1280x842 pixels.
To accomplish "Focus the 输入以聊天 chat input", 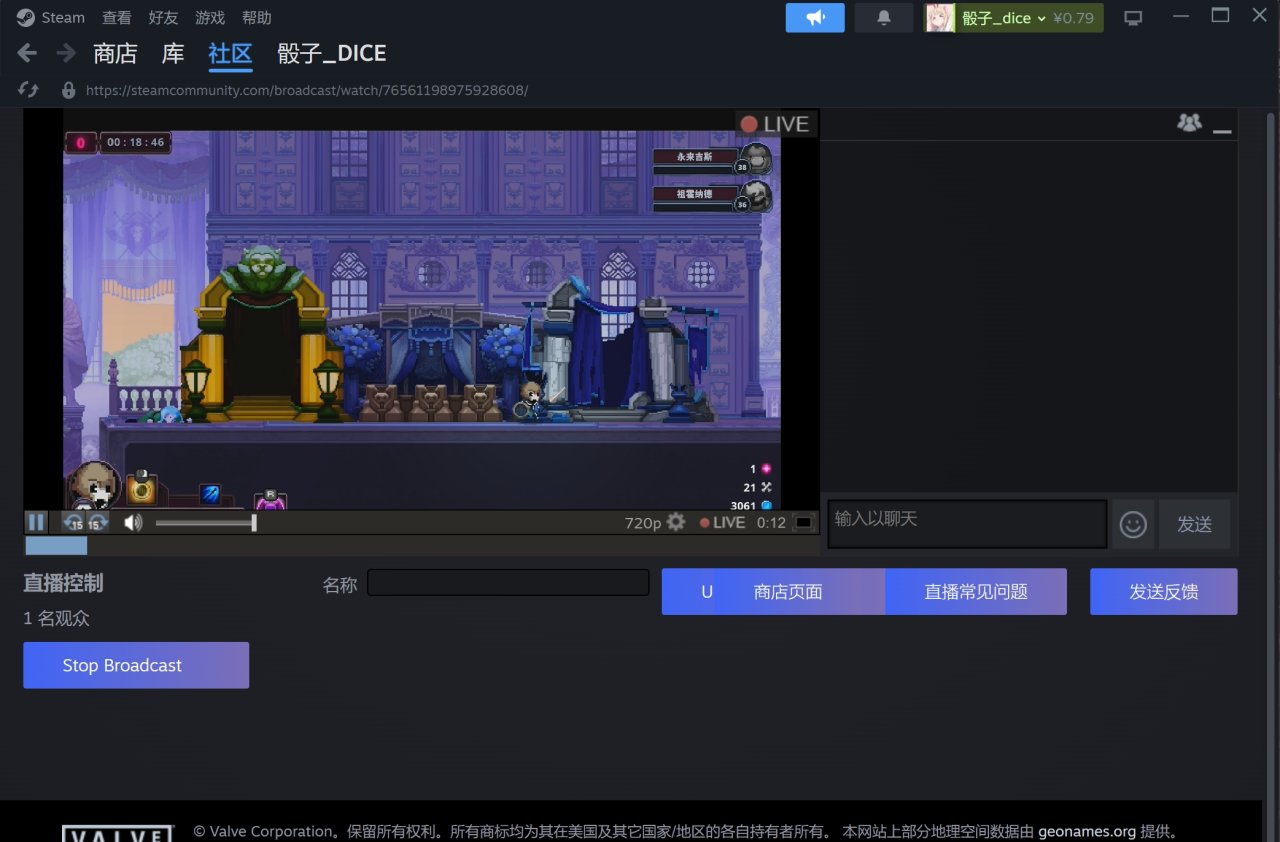I will coord(967,524).
